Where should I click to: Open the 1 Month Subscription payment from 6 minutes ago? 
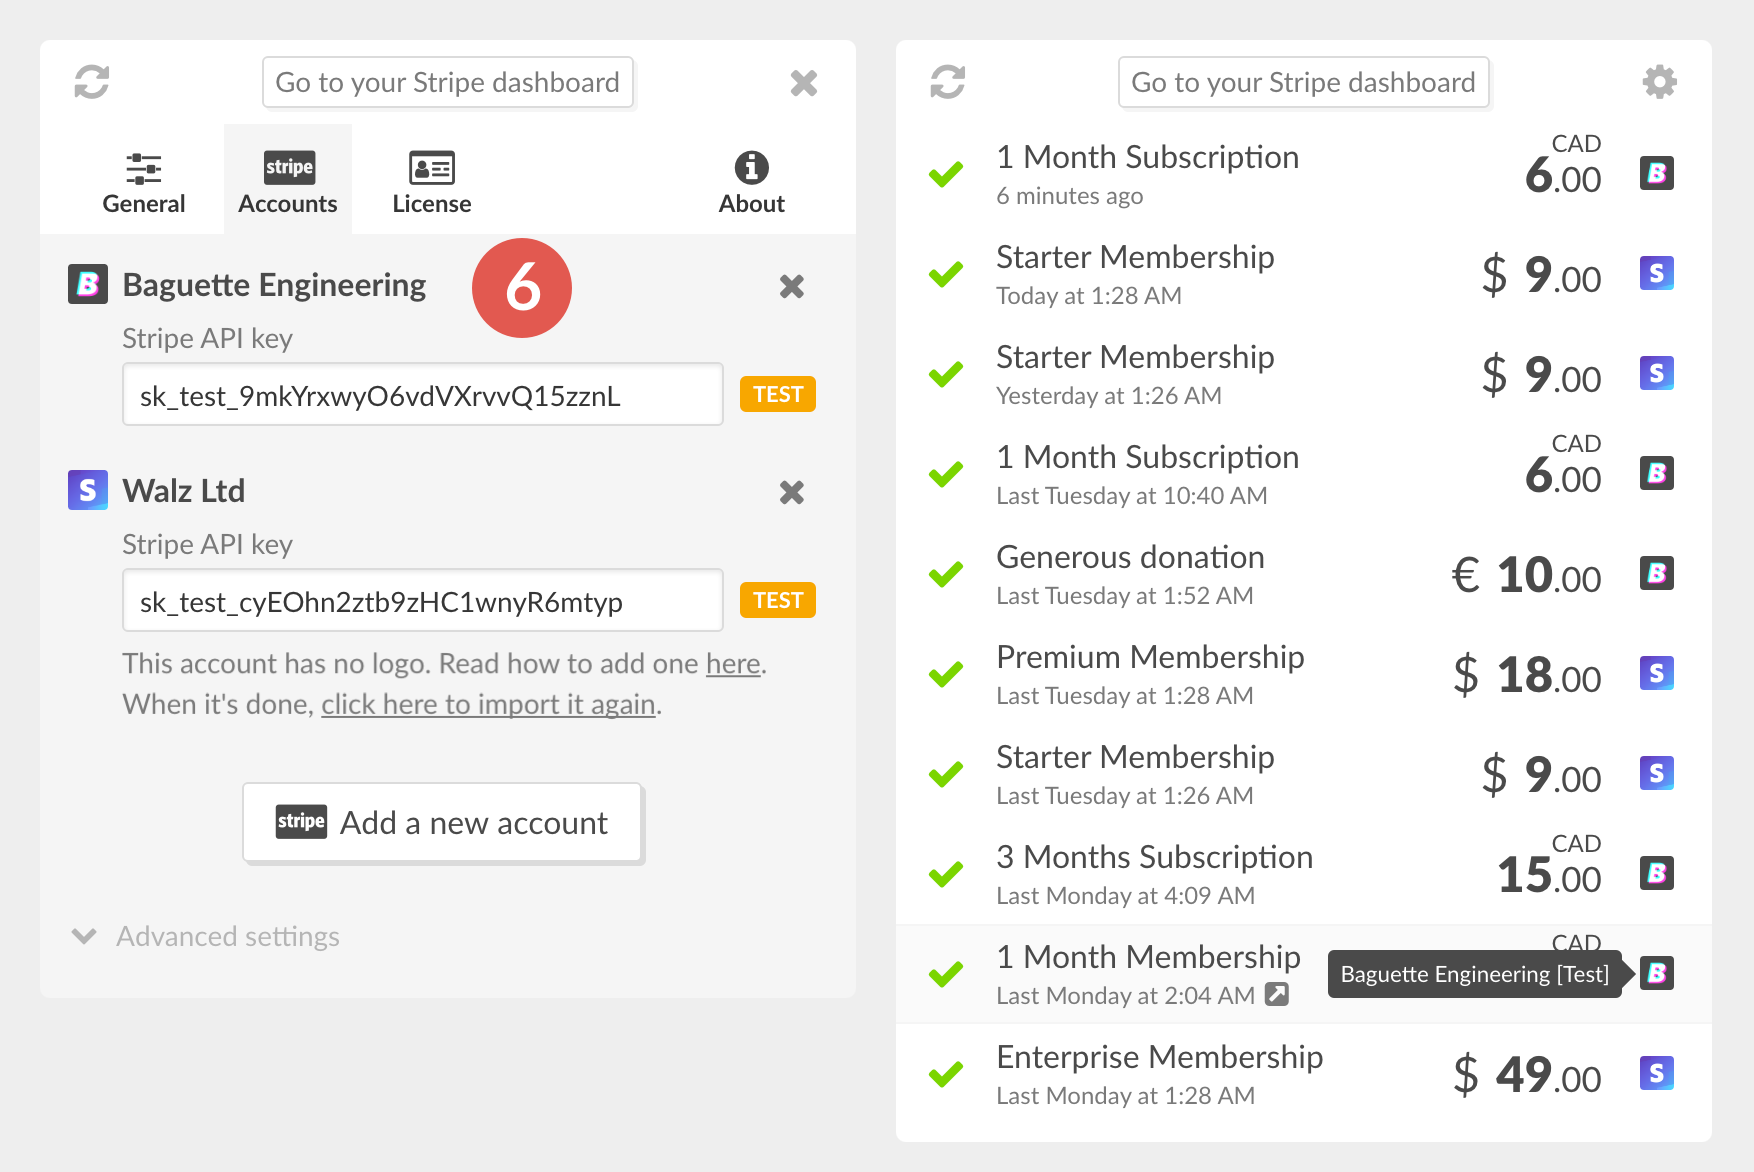(1304, 174)
